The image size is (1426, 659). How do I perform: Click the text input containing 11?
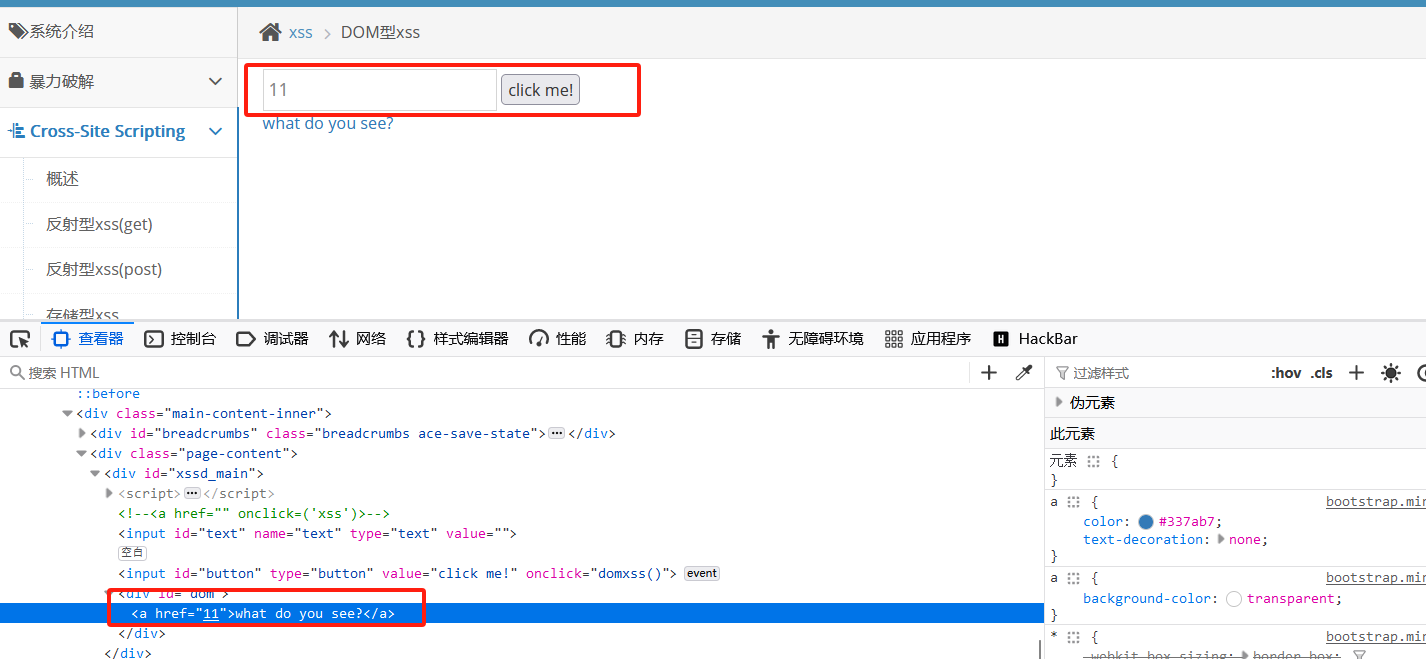[380, 90]
